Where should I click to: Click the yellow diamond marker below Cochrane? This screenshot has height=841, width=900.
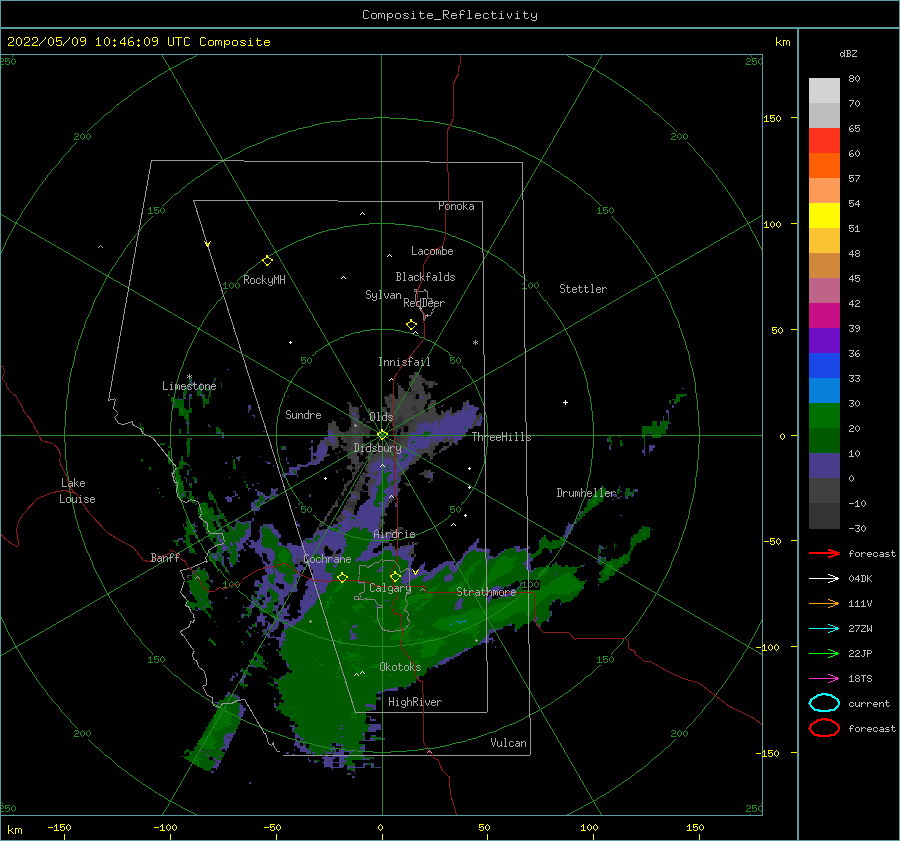coord(343,577)
